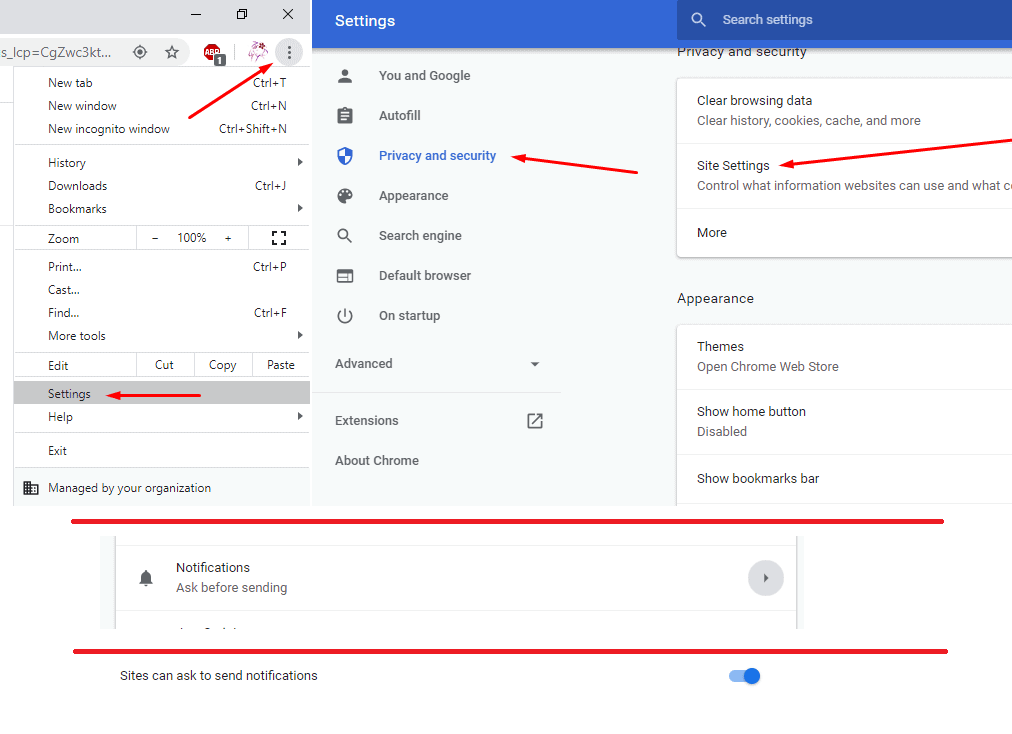Screen dimensions: 1012x734
Task: Toggle Sites can ask to send notifications
Action: (745, 676)
